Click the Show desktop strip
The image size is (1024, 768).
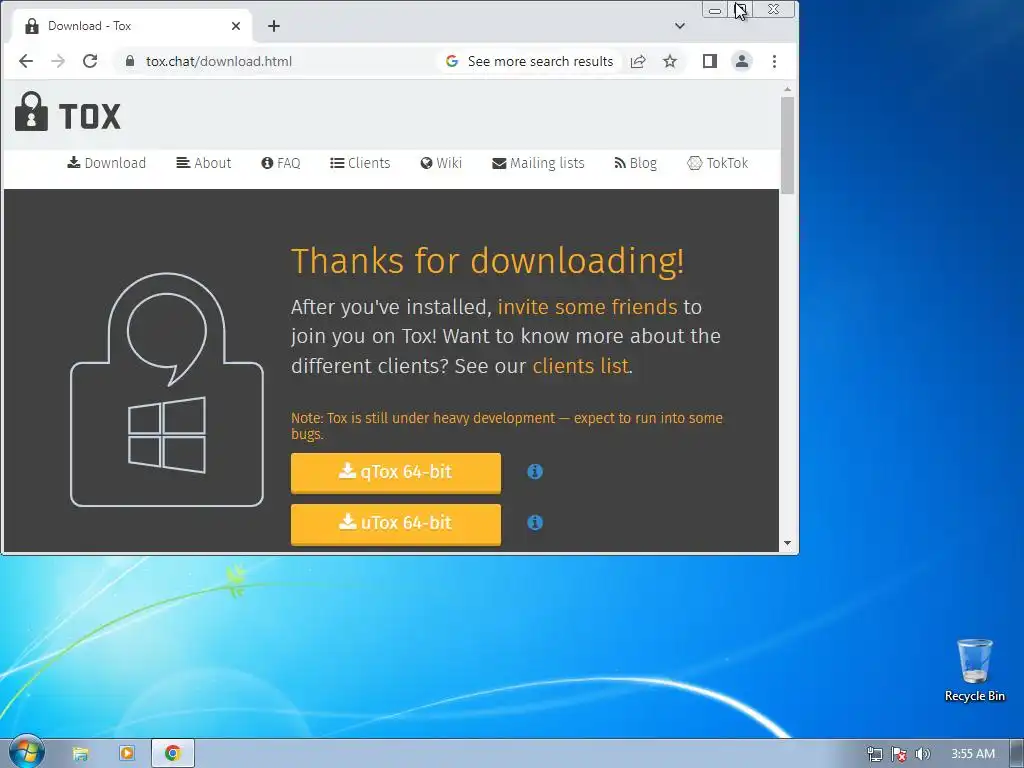(x=1017, y=754)
